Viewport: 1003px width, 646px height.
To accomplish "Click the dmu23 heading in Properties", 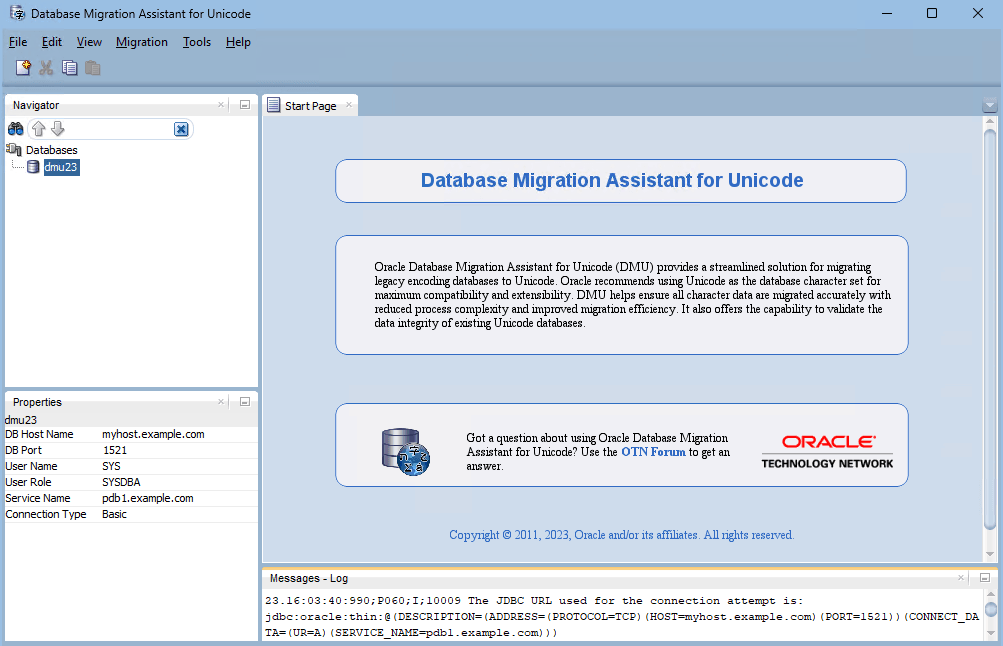I will pos(21,420).
